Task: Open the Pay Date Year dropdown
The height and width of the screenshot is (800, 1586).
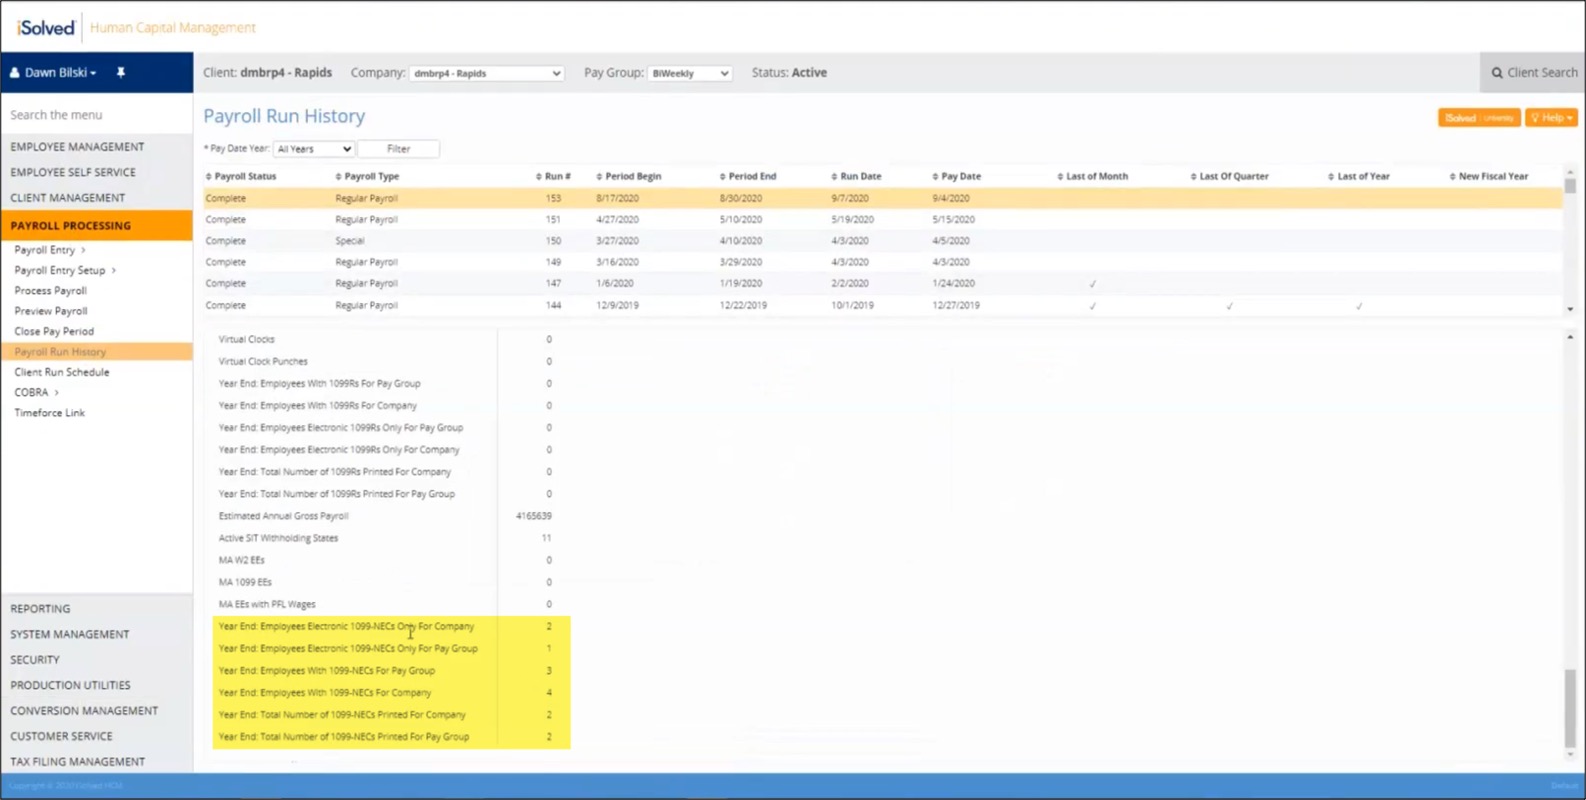Action: (314, 149)
